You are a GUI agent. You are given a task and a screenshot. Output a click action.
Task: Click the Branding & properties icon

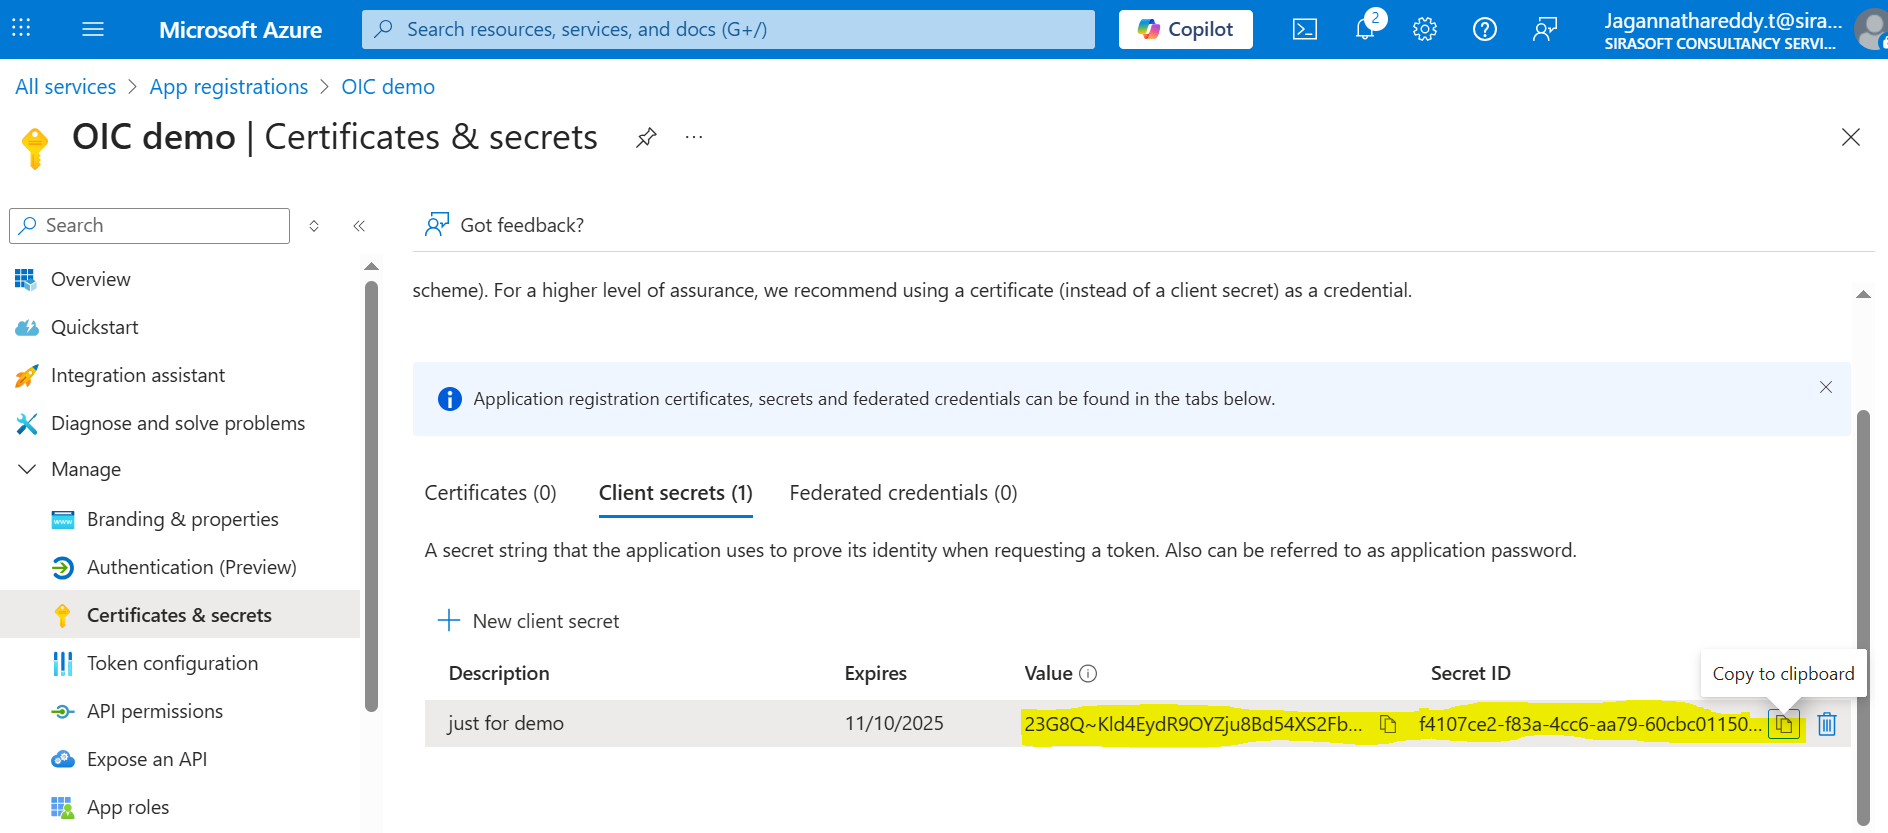62,519
